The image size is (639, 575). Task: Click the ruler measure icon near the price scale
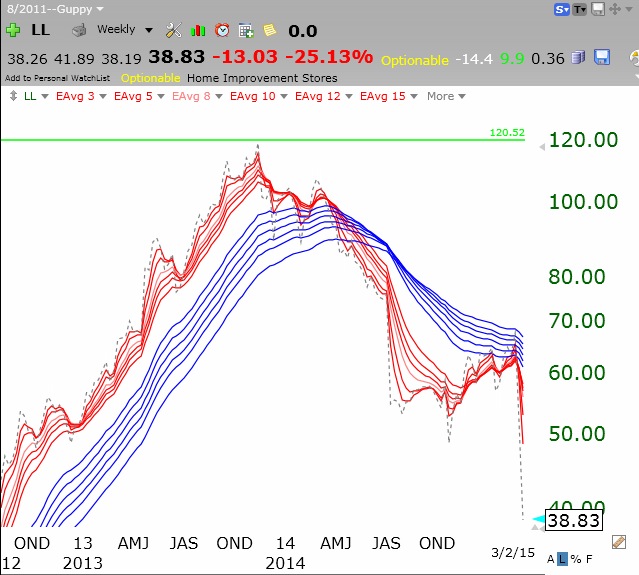tap(619, 542)
